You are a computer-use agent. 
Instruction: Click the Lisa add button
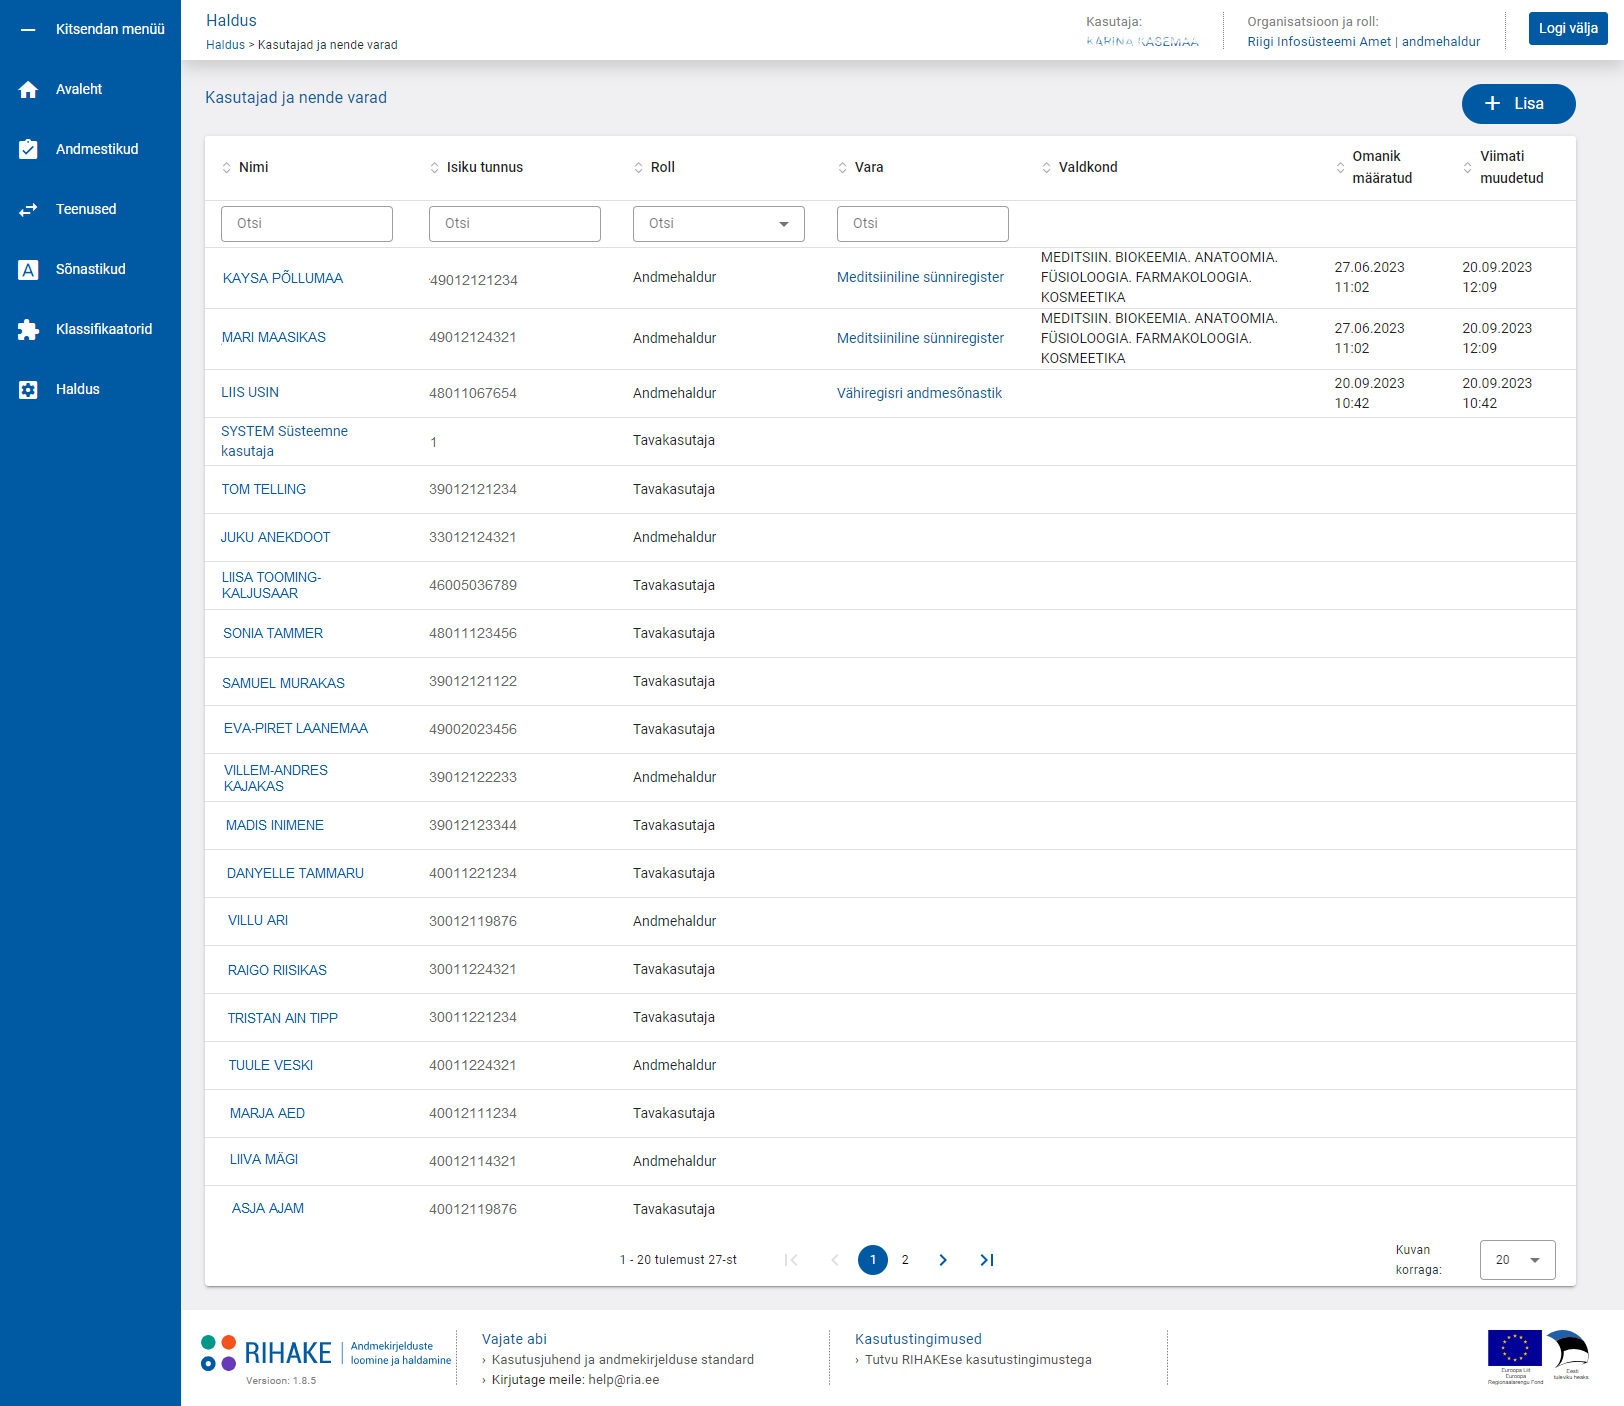(1518, 104)
